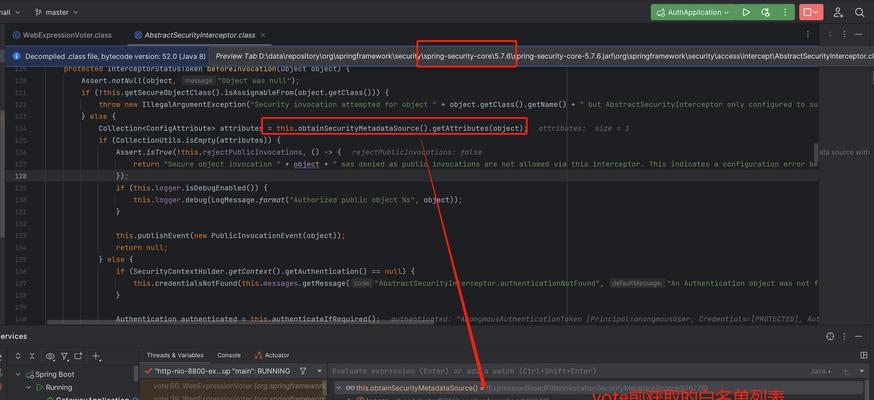This screenshot has width=874, height=400.
Task: Click the red stop button
Action: coord(807,12)
